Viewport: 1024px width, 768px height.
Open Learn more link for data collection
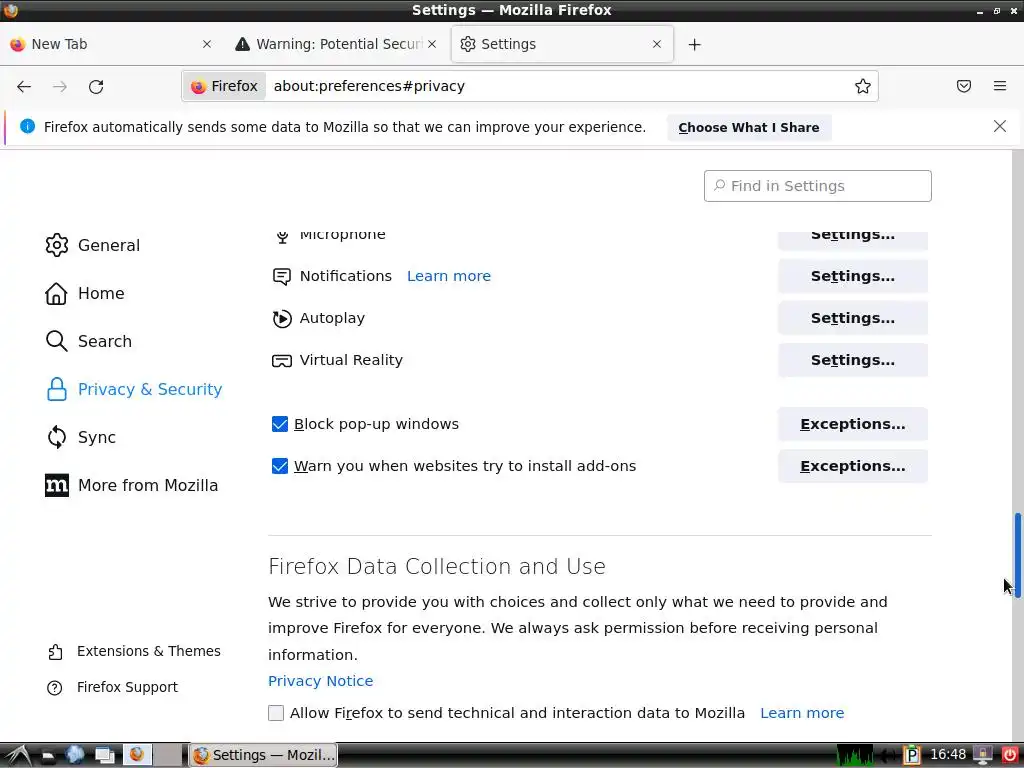802,713
